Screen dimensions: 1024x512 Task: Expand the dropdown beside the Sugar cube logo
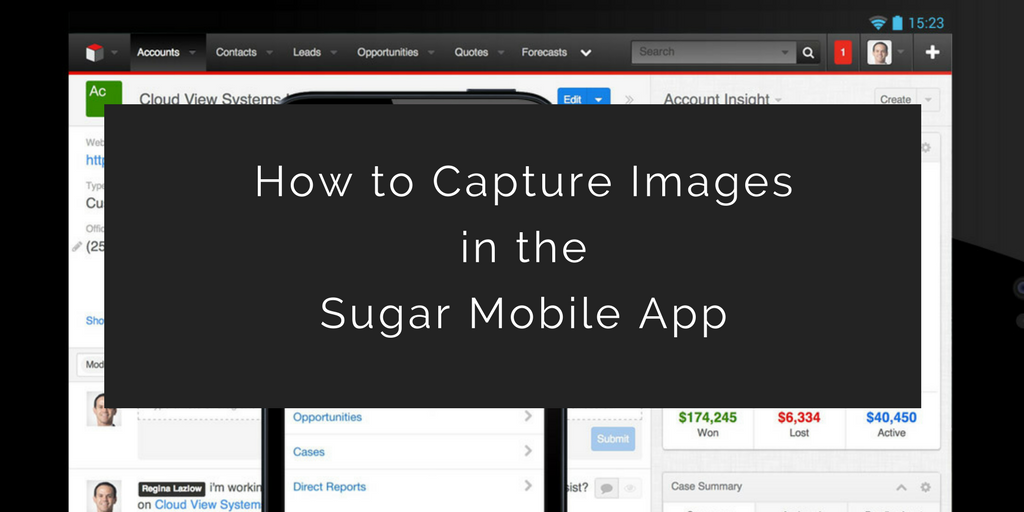pos(115,52)
